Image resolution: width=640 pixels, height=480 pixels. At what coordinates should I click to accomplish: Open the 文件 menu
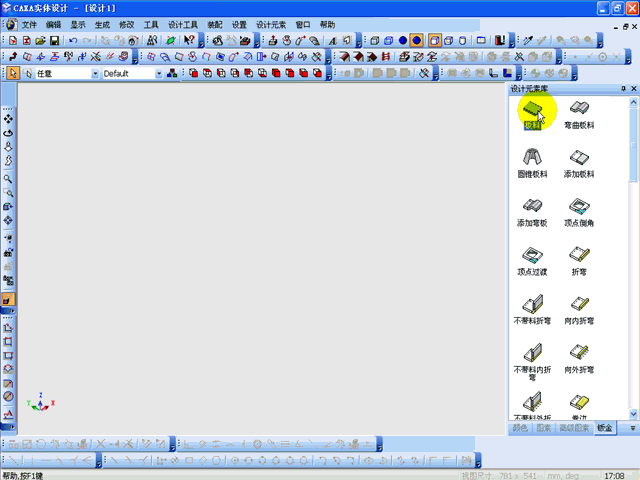pos(29,25)
